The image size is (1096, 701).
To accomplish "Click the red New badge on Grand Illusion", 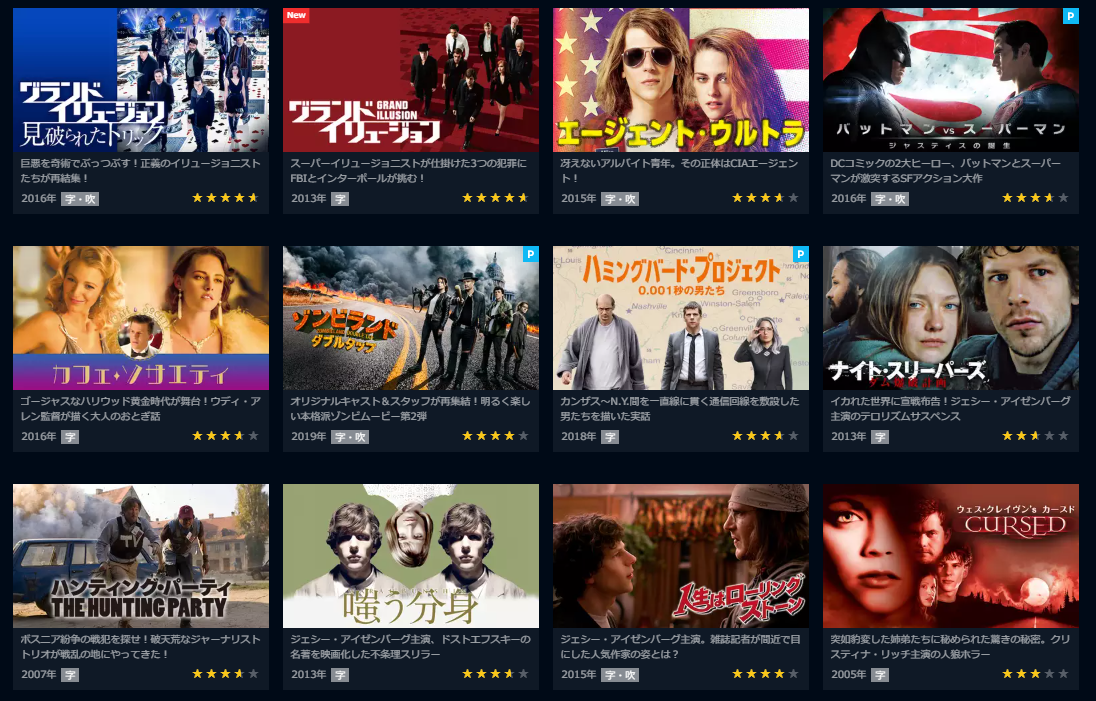I will (296, 15).
